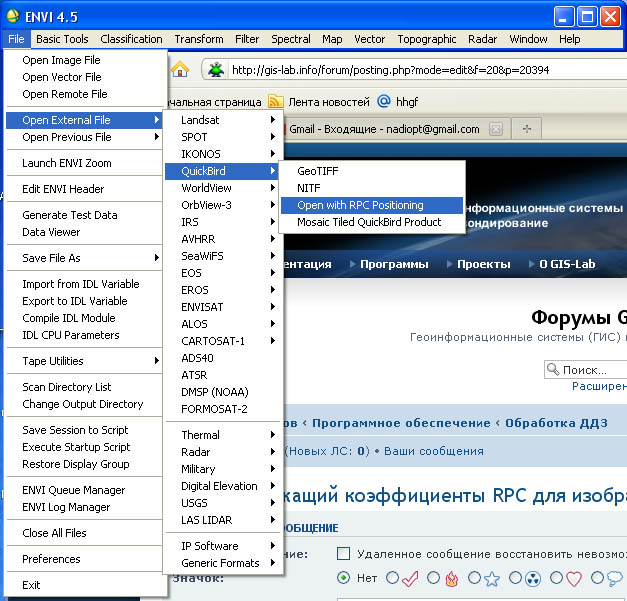The height and width of the screenshot is (601, 627).
Task: Follow 'Обработка ДДЗ' breadcrumb link
Action: click(x=556, y=423)
